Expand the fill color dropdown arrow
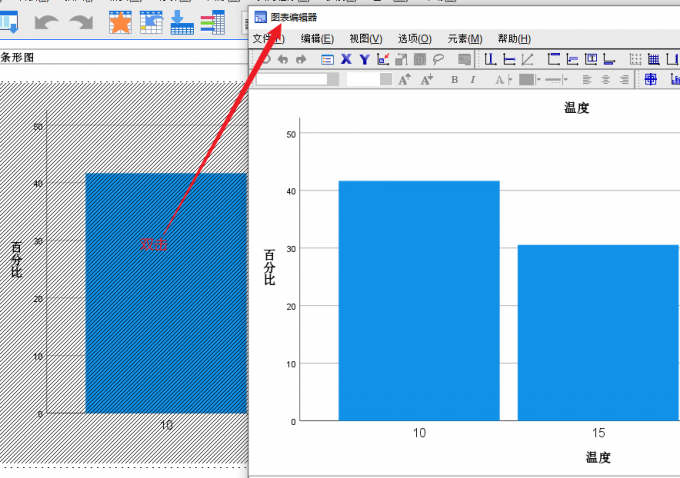 (x=538, y=79)
